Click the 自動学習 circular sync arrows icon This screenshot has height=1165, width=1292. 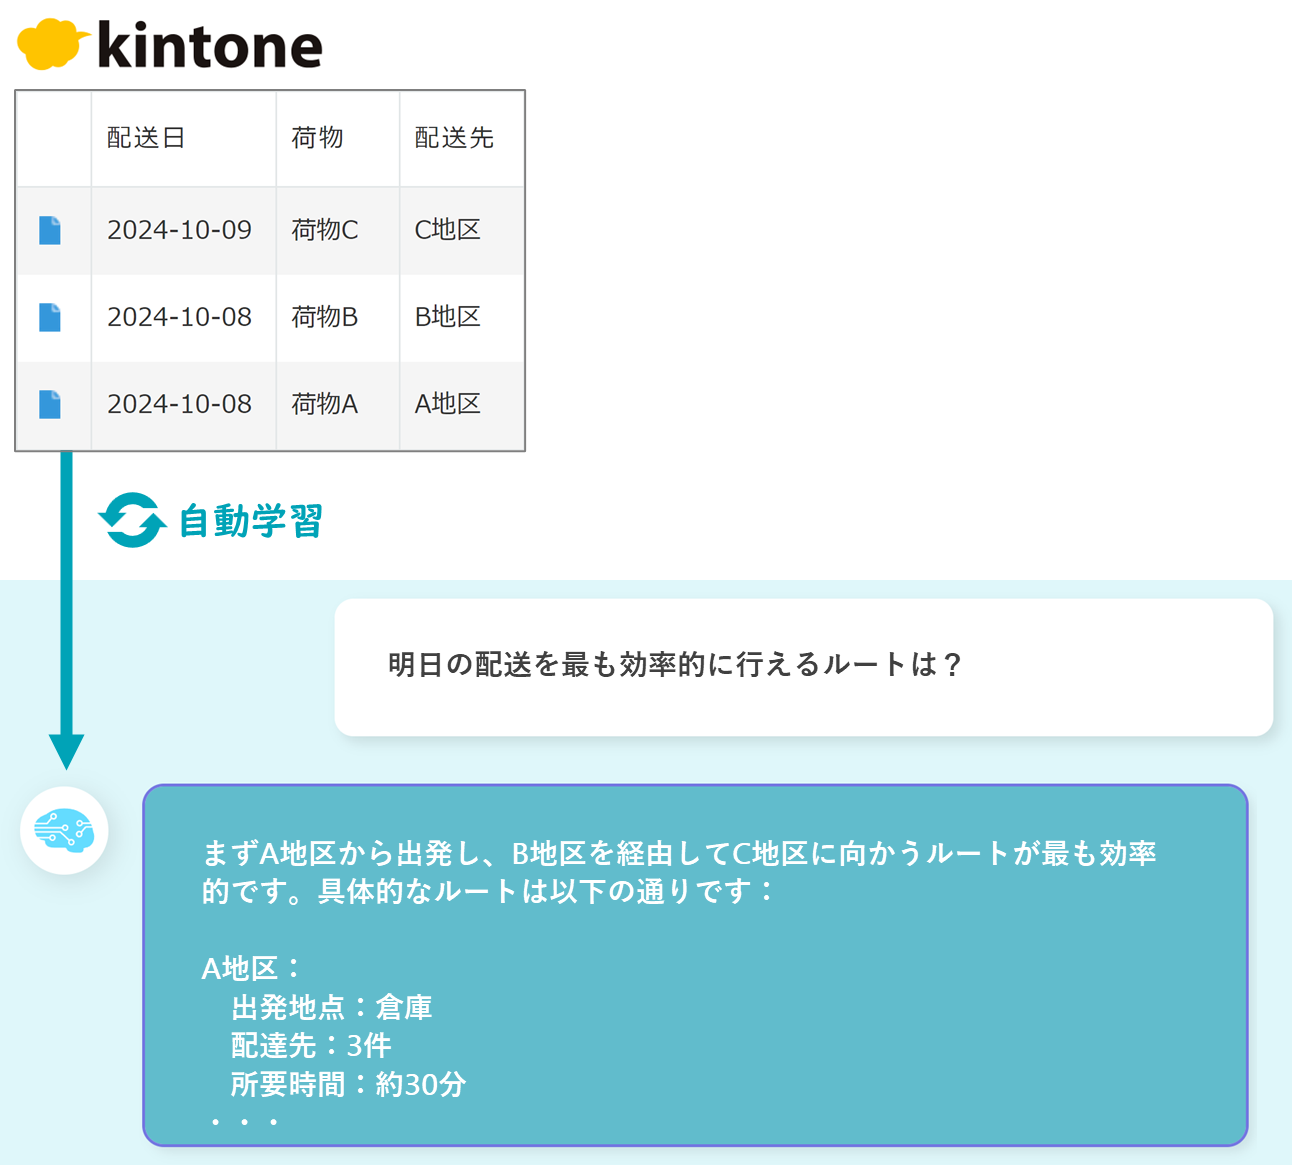pyautogui.click(x=131, y=520)
